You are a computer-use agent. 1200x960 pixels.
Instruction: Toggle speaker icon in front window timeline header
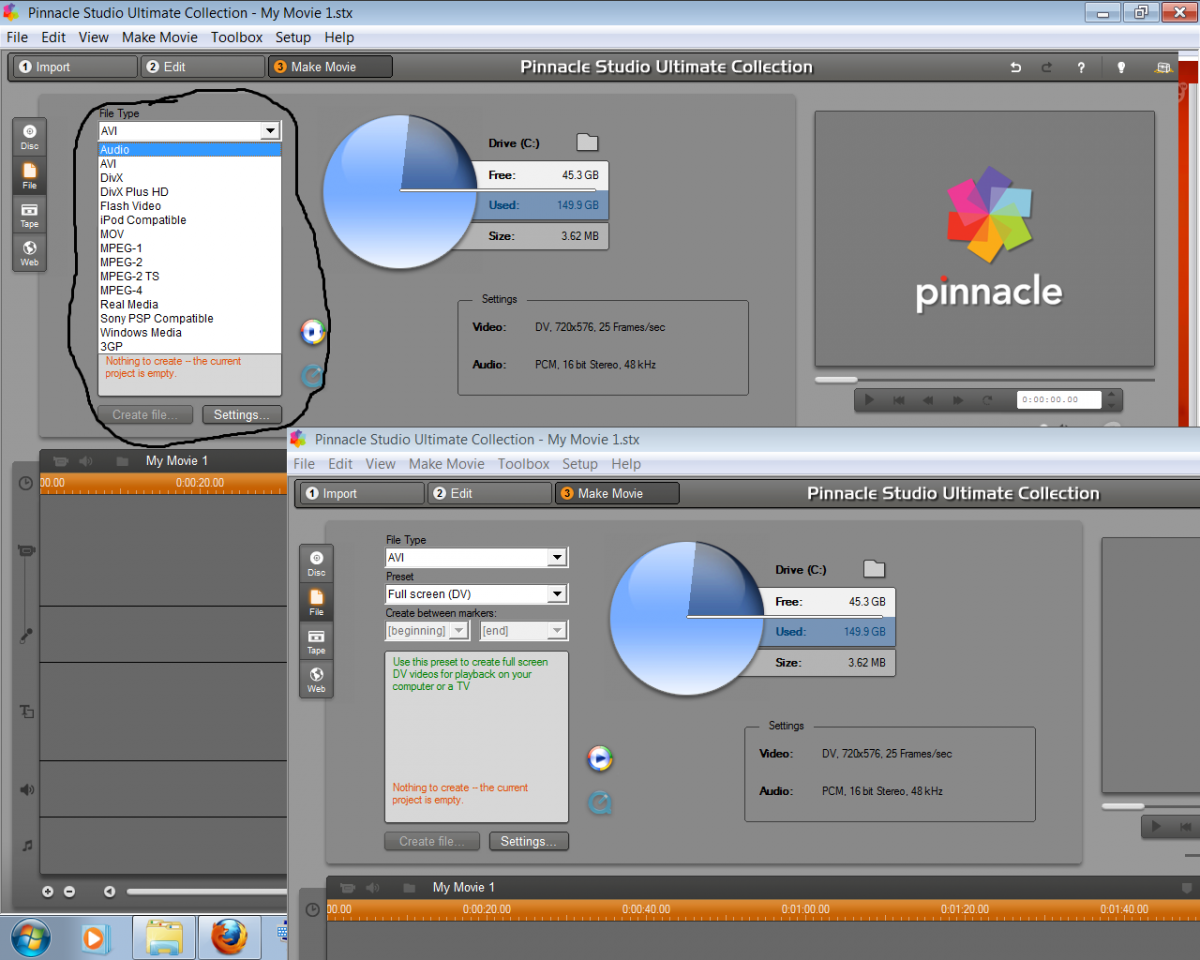(373, 887)
